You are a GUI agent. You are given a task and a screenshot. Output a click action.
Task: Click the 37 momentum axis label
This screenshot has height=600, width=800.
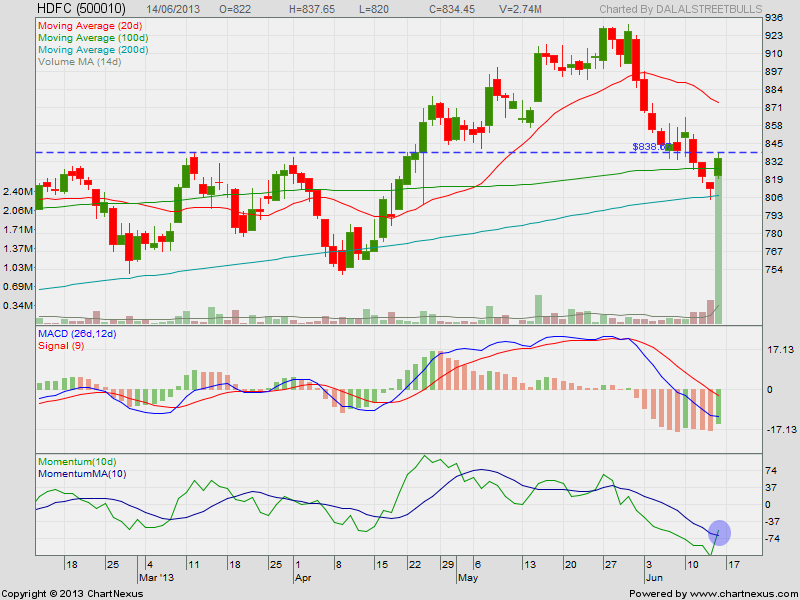click(771, 488)
